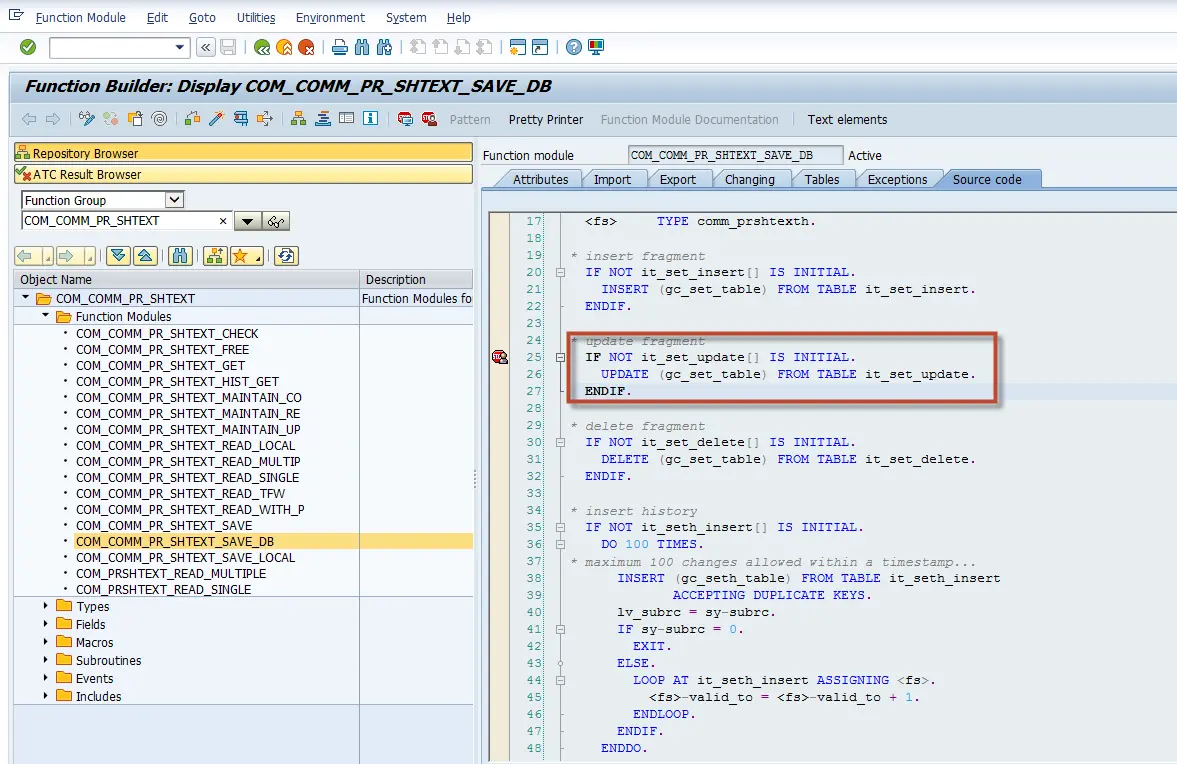Collapse the IF block at line 20
The image size is (1177, 764).
click(x=561, y=272)
